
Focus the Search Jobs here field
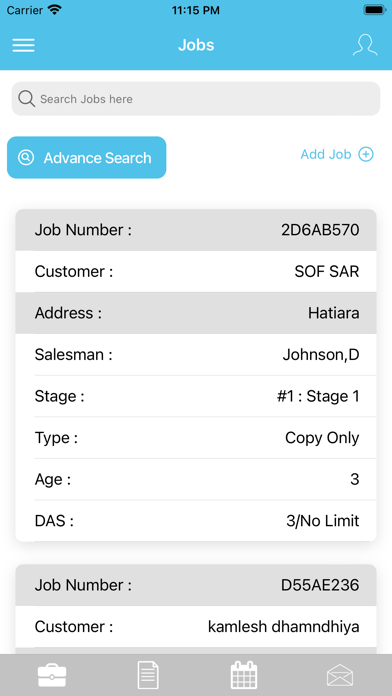click(x=196, y=99)
